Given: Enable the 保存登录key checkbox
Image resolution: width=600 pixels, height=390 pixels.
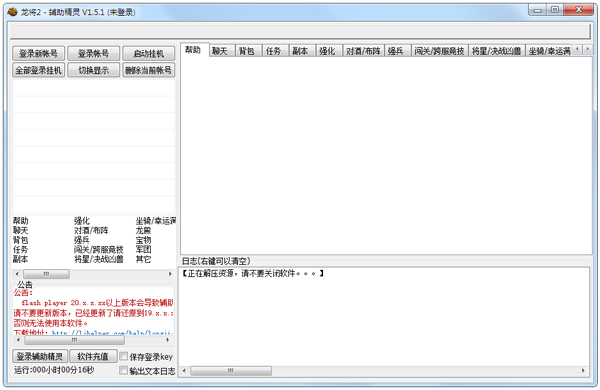Looking at the screenshot, I should pyautogui.click(x=123, y=356).
